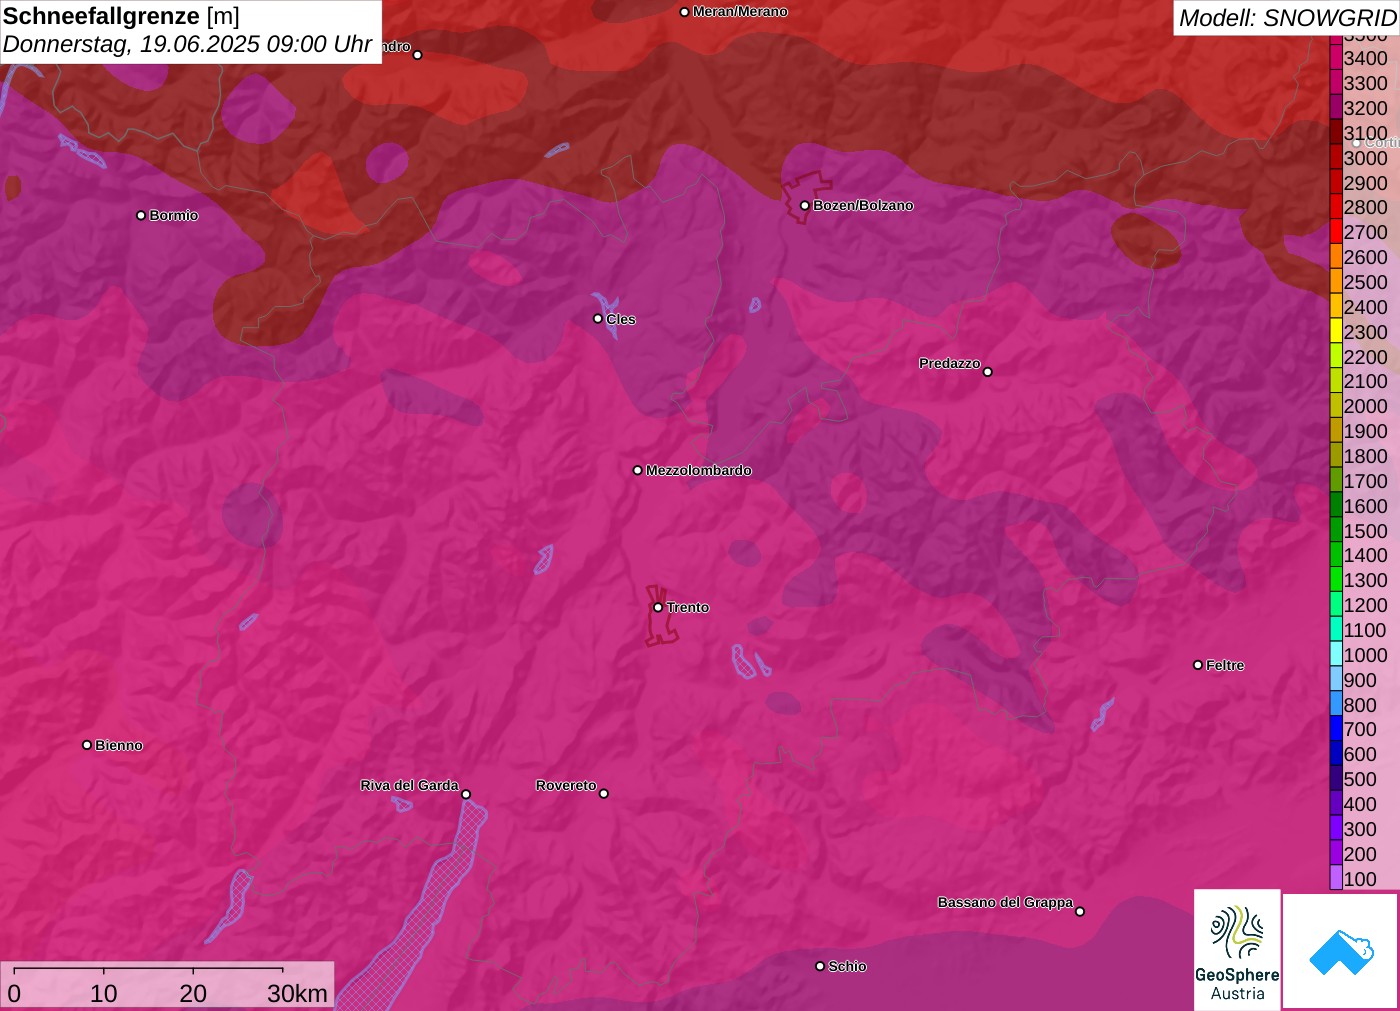This screenshot has width=1400, height=1011.
Task: Pick the 2700 m red legend swatch
Action: tap(1336, 232)
